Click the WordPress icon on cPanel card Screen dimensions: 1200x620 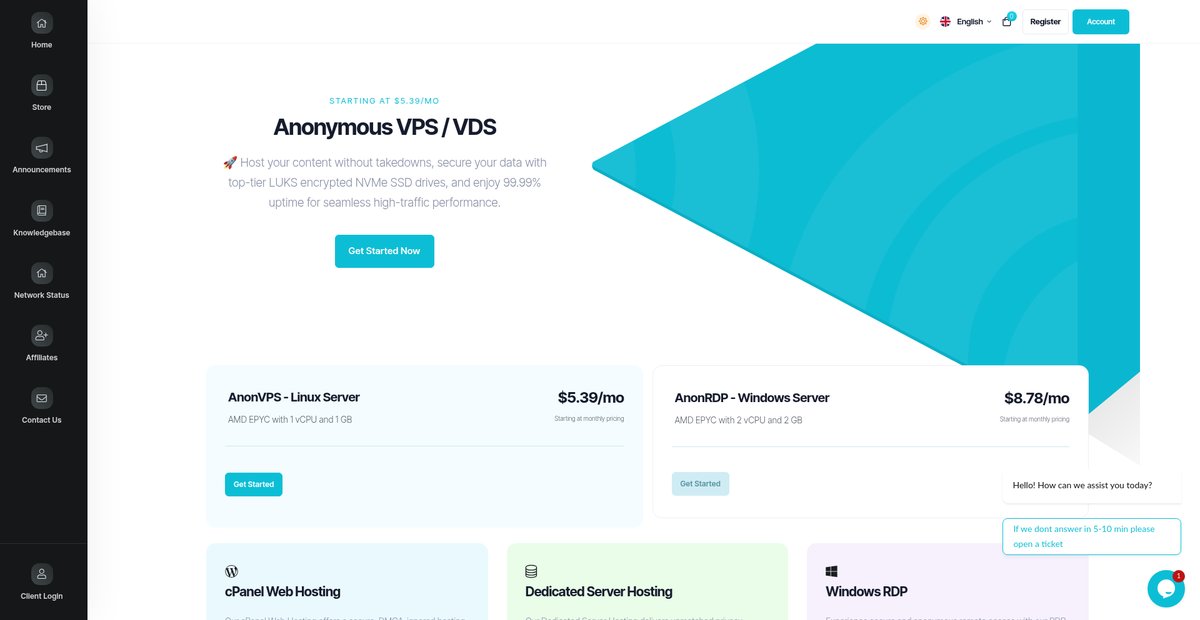point(232,571)
